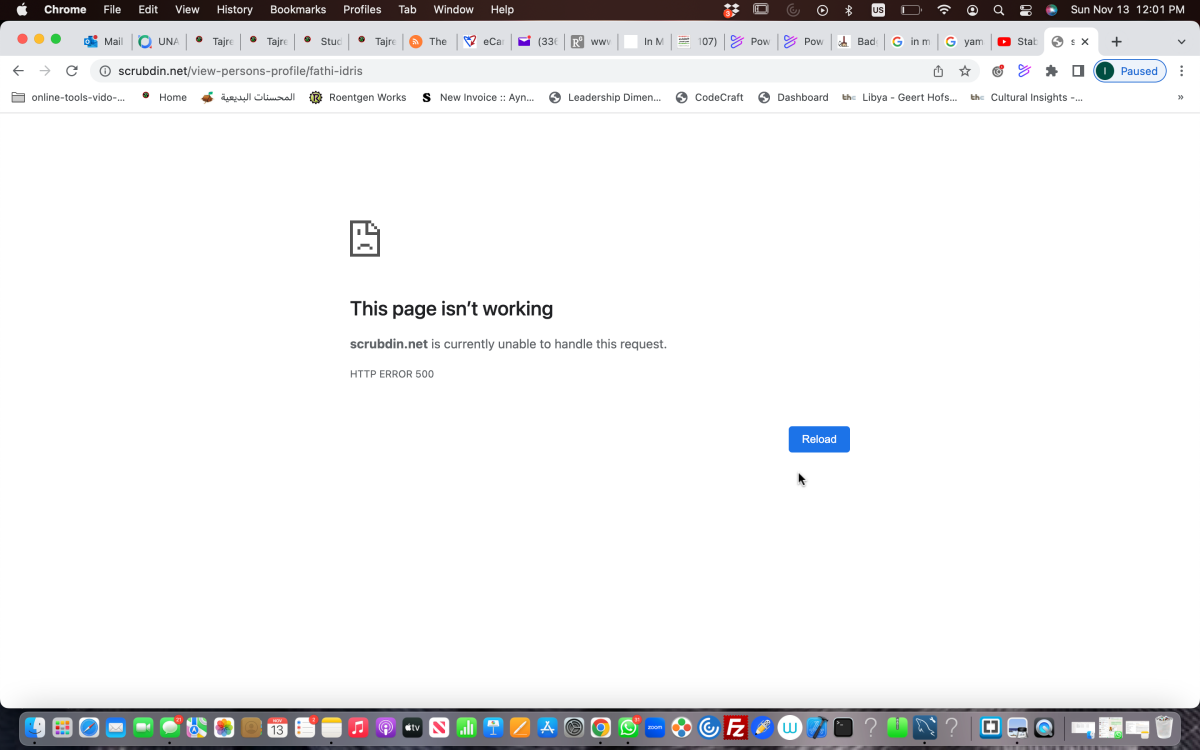Open FileZilla from the dock
This screenshot has width=1200, height=750.
pos(736,728)
